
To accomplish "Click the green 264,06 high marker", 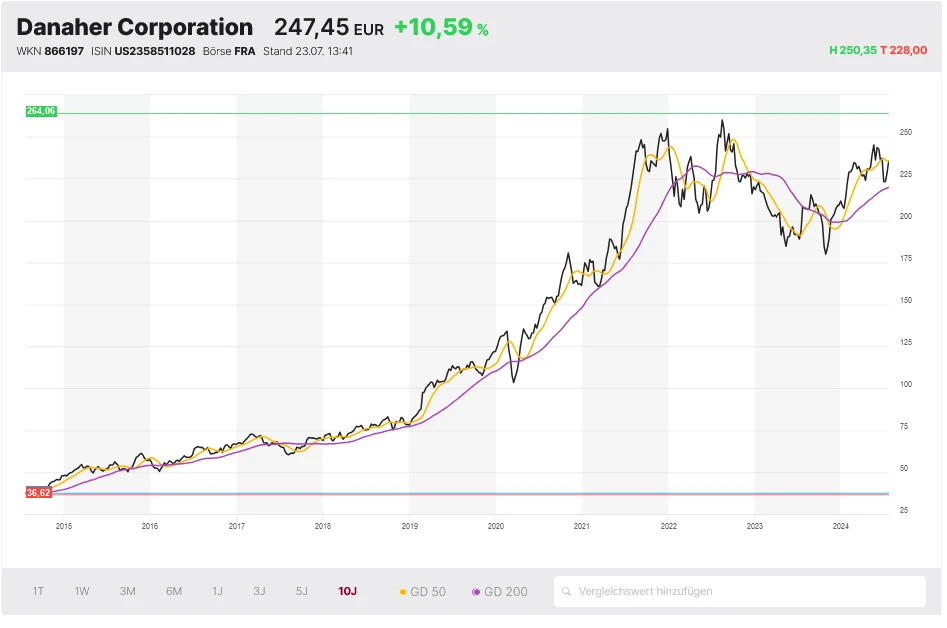I will click(41, 111).
